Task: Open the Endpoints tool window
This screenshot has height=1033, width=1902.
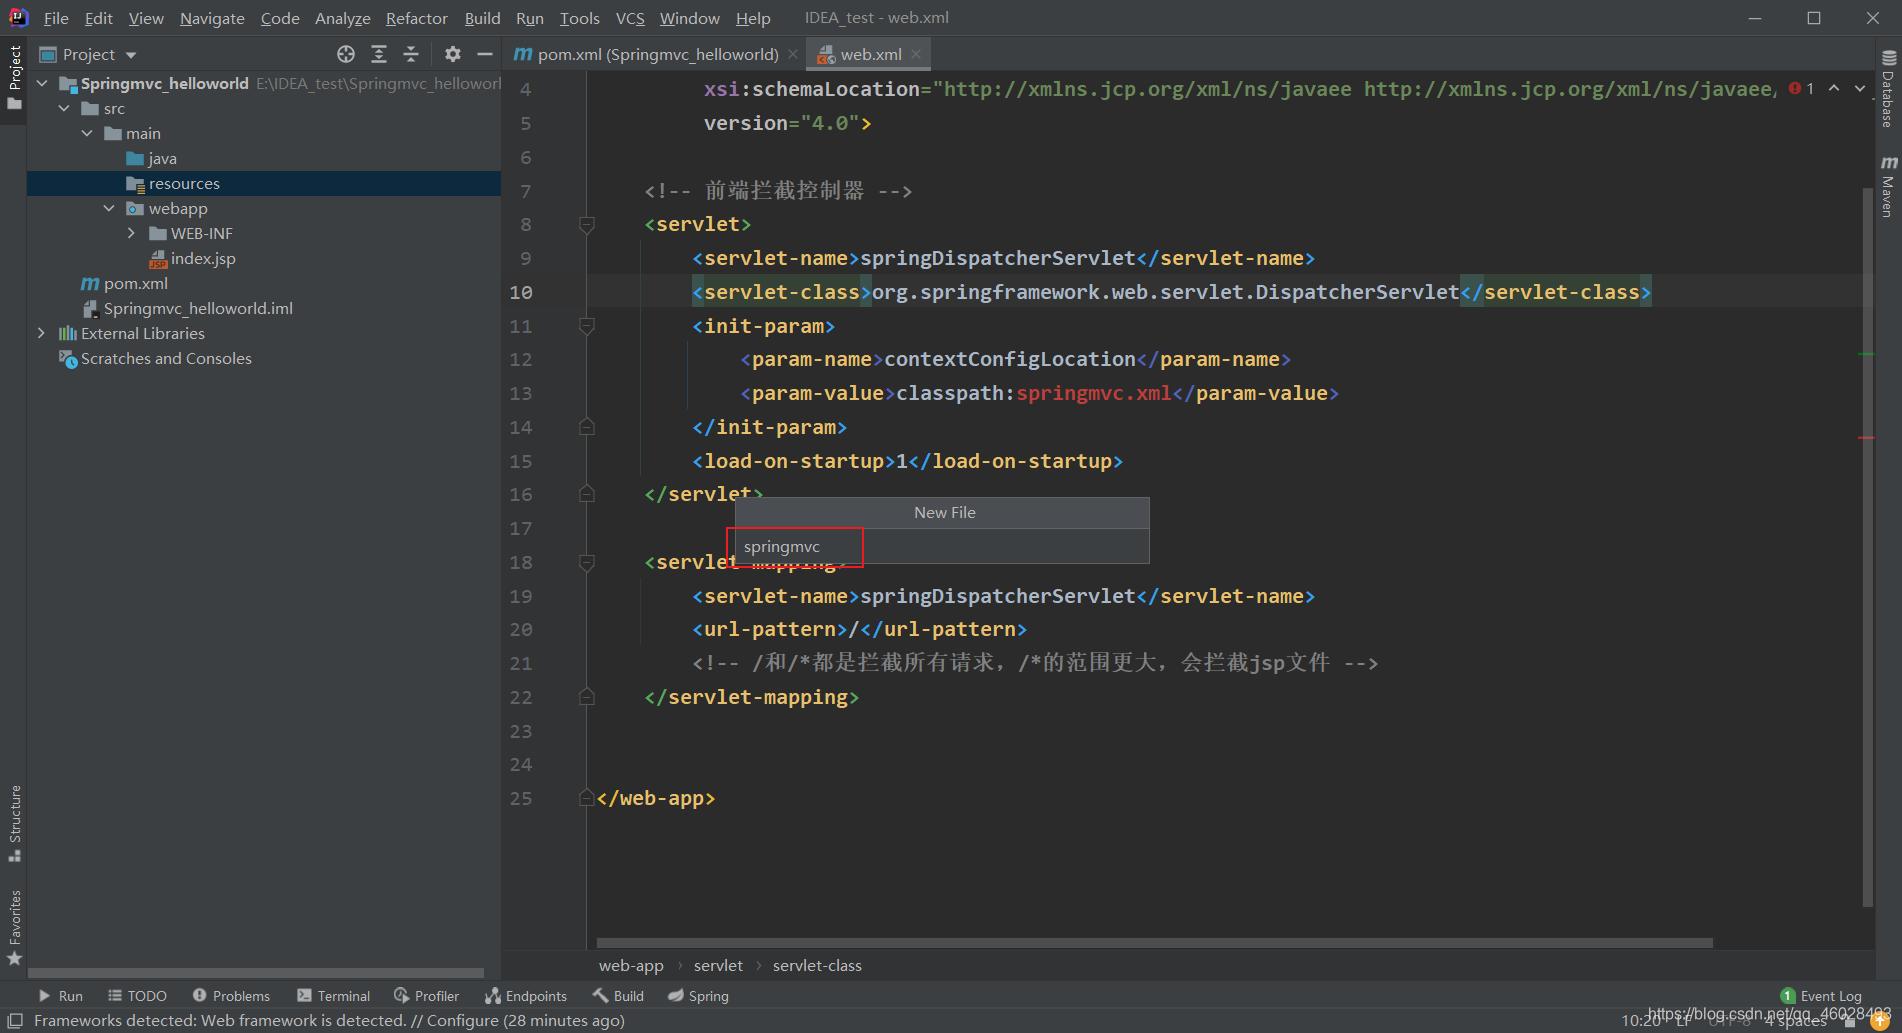Action: click(x=525, y=996)
